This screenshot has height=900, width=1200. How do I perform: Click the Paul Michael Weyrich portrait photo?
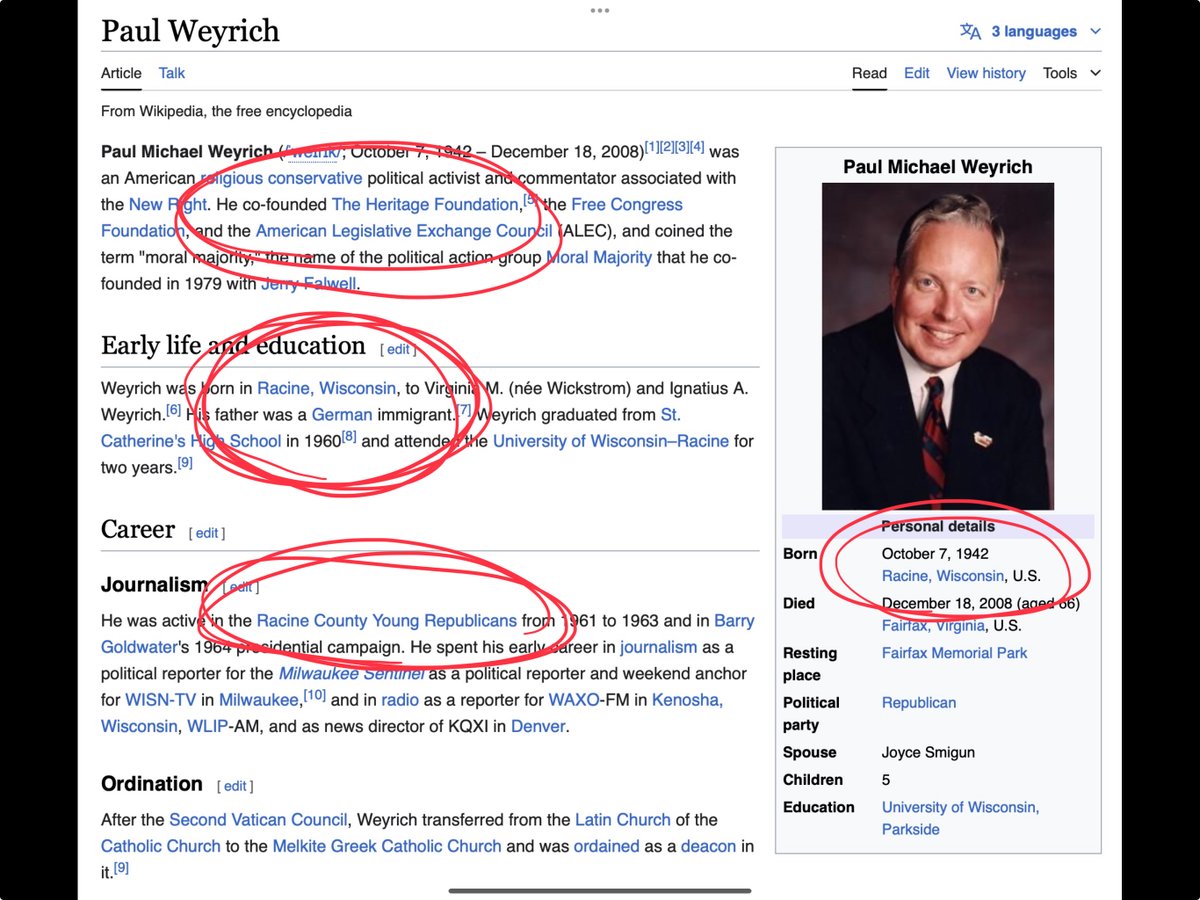pyautogui.click(x=938, y=346)
